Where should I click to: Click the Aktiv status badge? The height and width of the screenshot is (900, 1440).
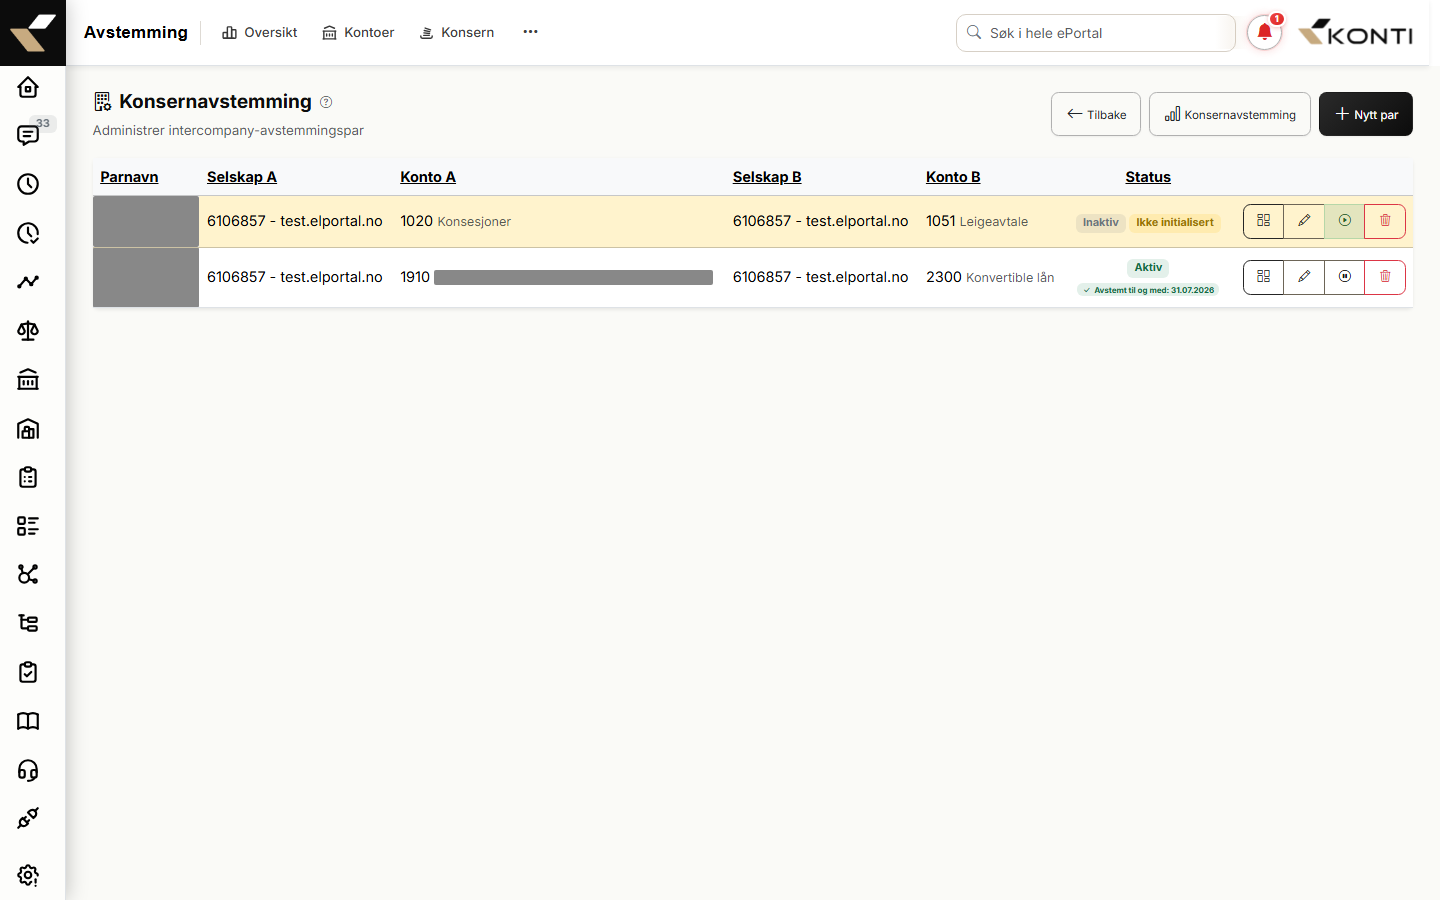(1148, 268)
